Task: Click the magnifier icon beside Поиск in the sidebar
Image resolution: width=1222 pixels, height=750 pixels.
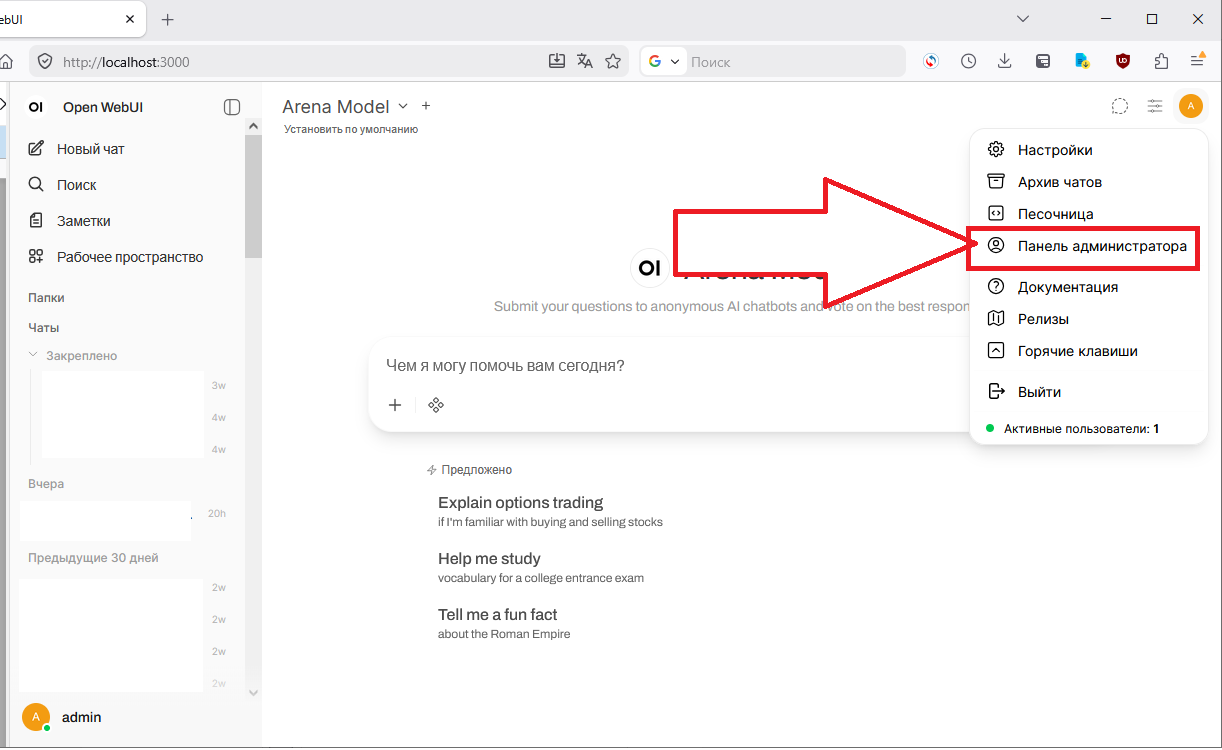Action: pyautogui.click(x=36, y=185)
